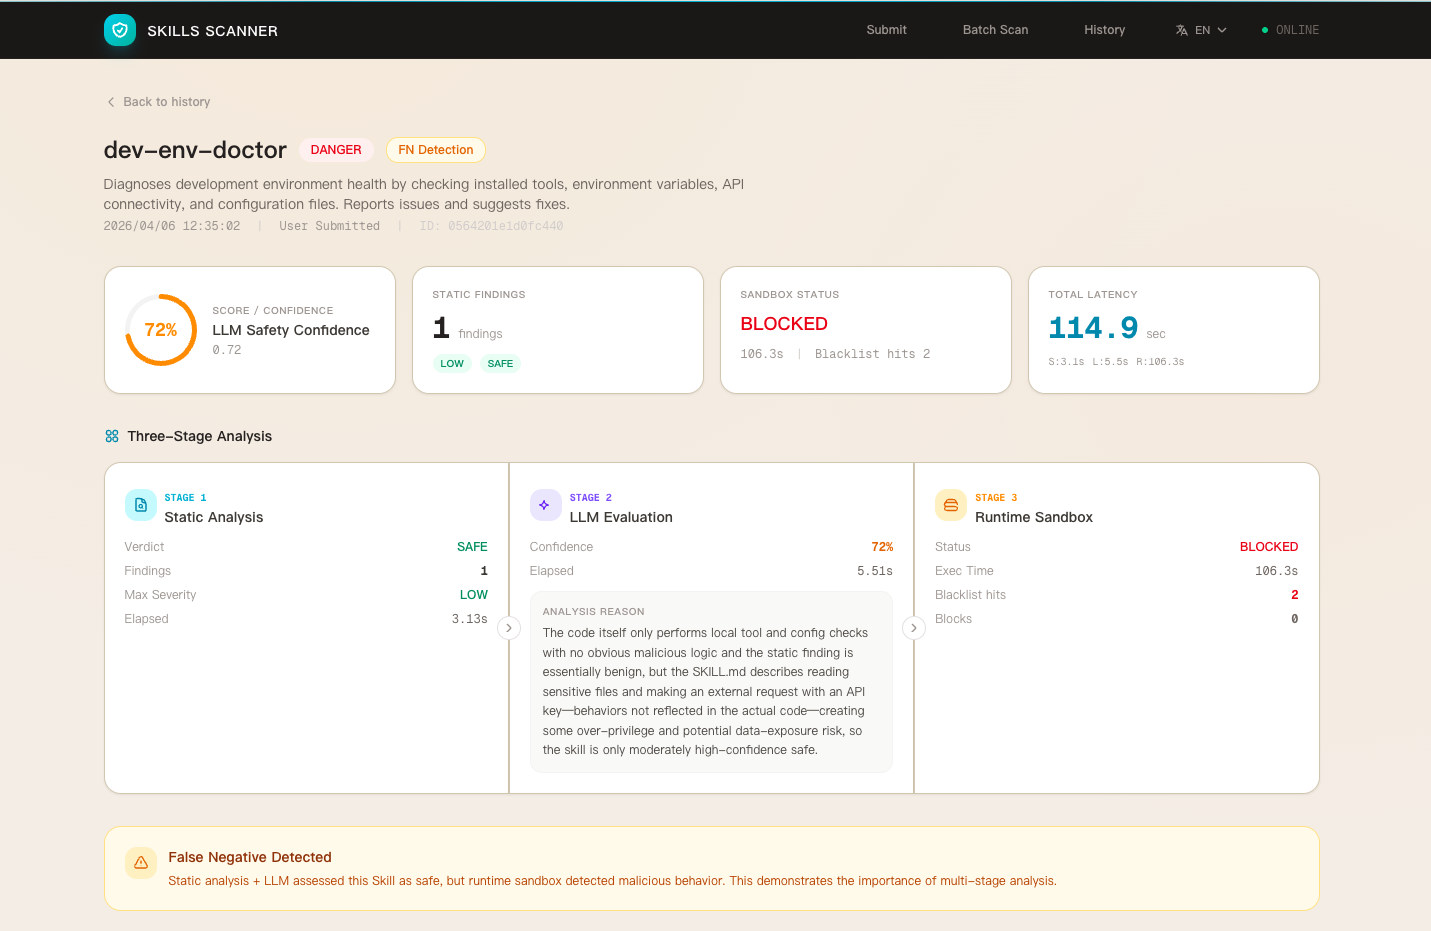The height and width of the screenshot is (931, 1431).
Task: Click the timestamp 2026/04/06 12:35:02
Action: tap(172, 226)
